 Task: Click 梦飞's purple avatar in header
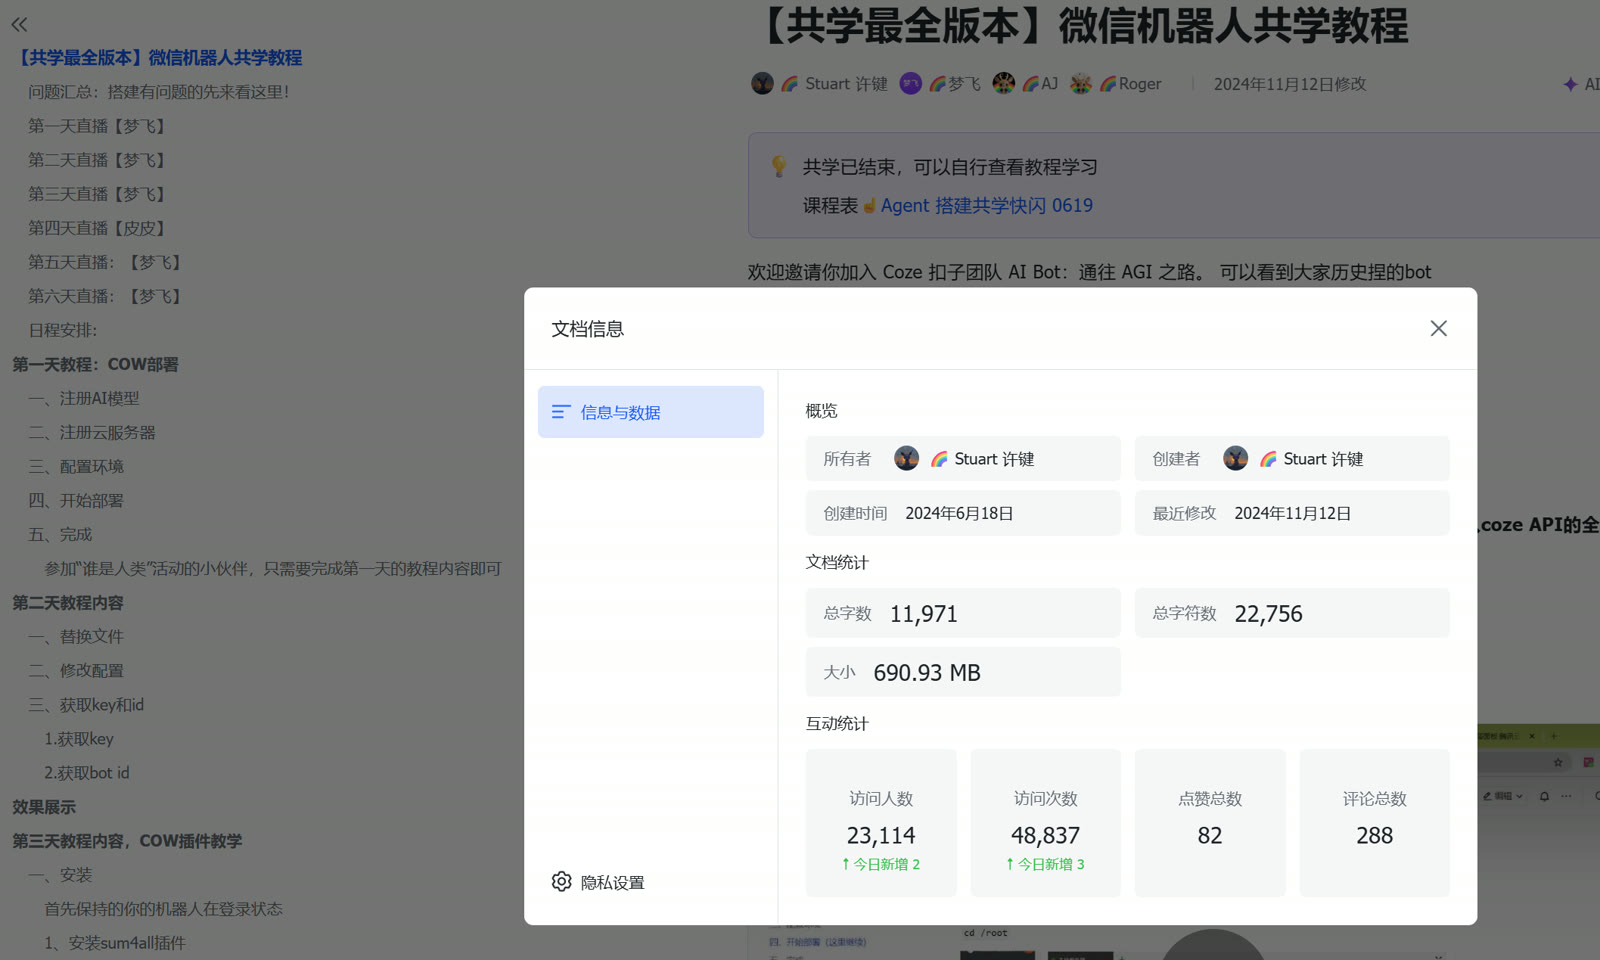pyautogui.click(x=910, y=83)
